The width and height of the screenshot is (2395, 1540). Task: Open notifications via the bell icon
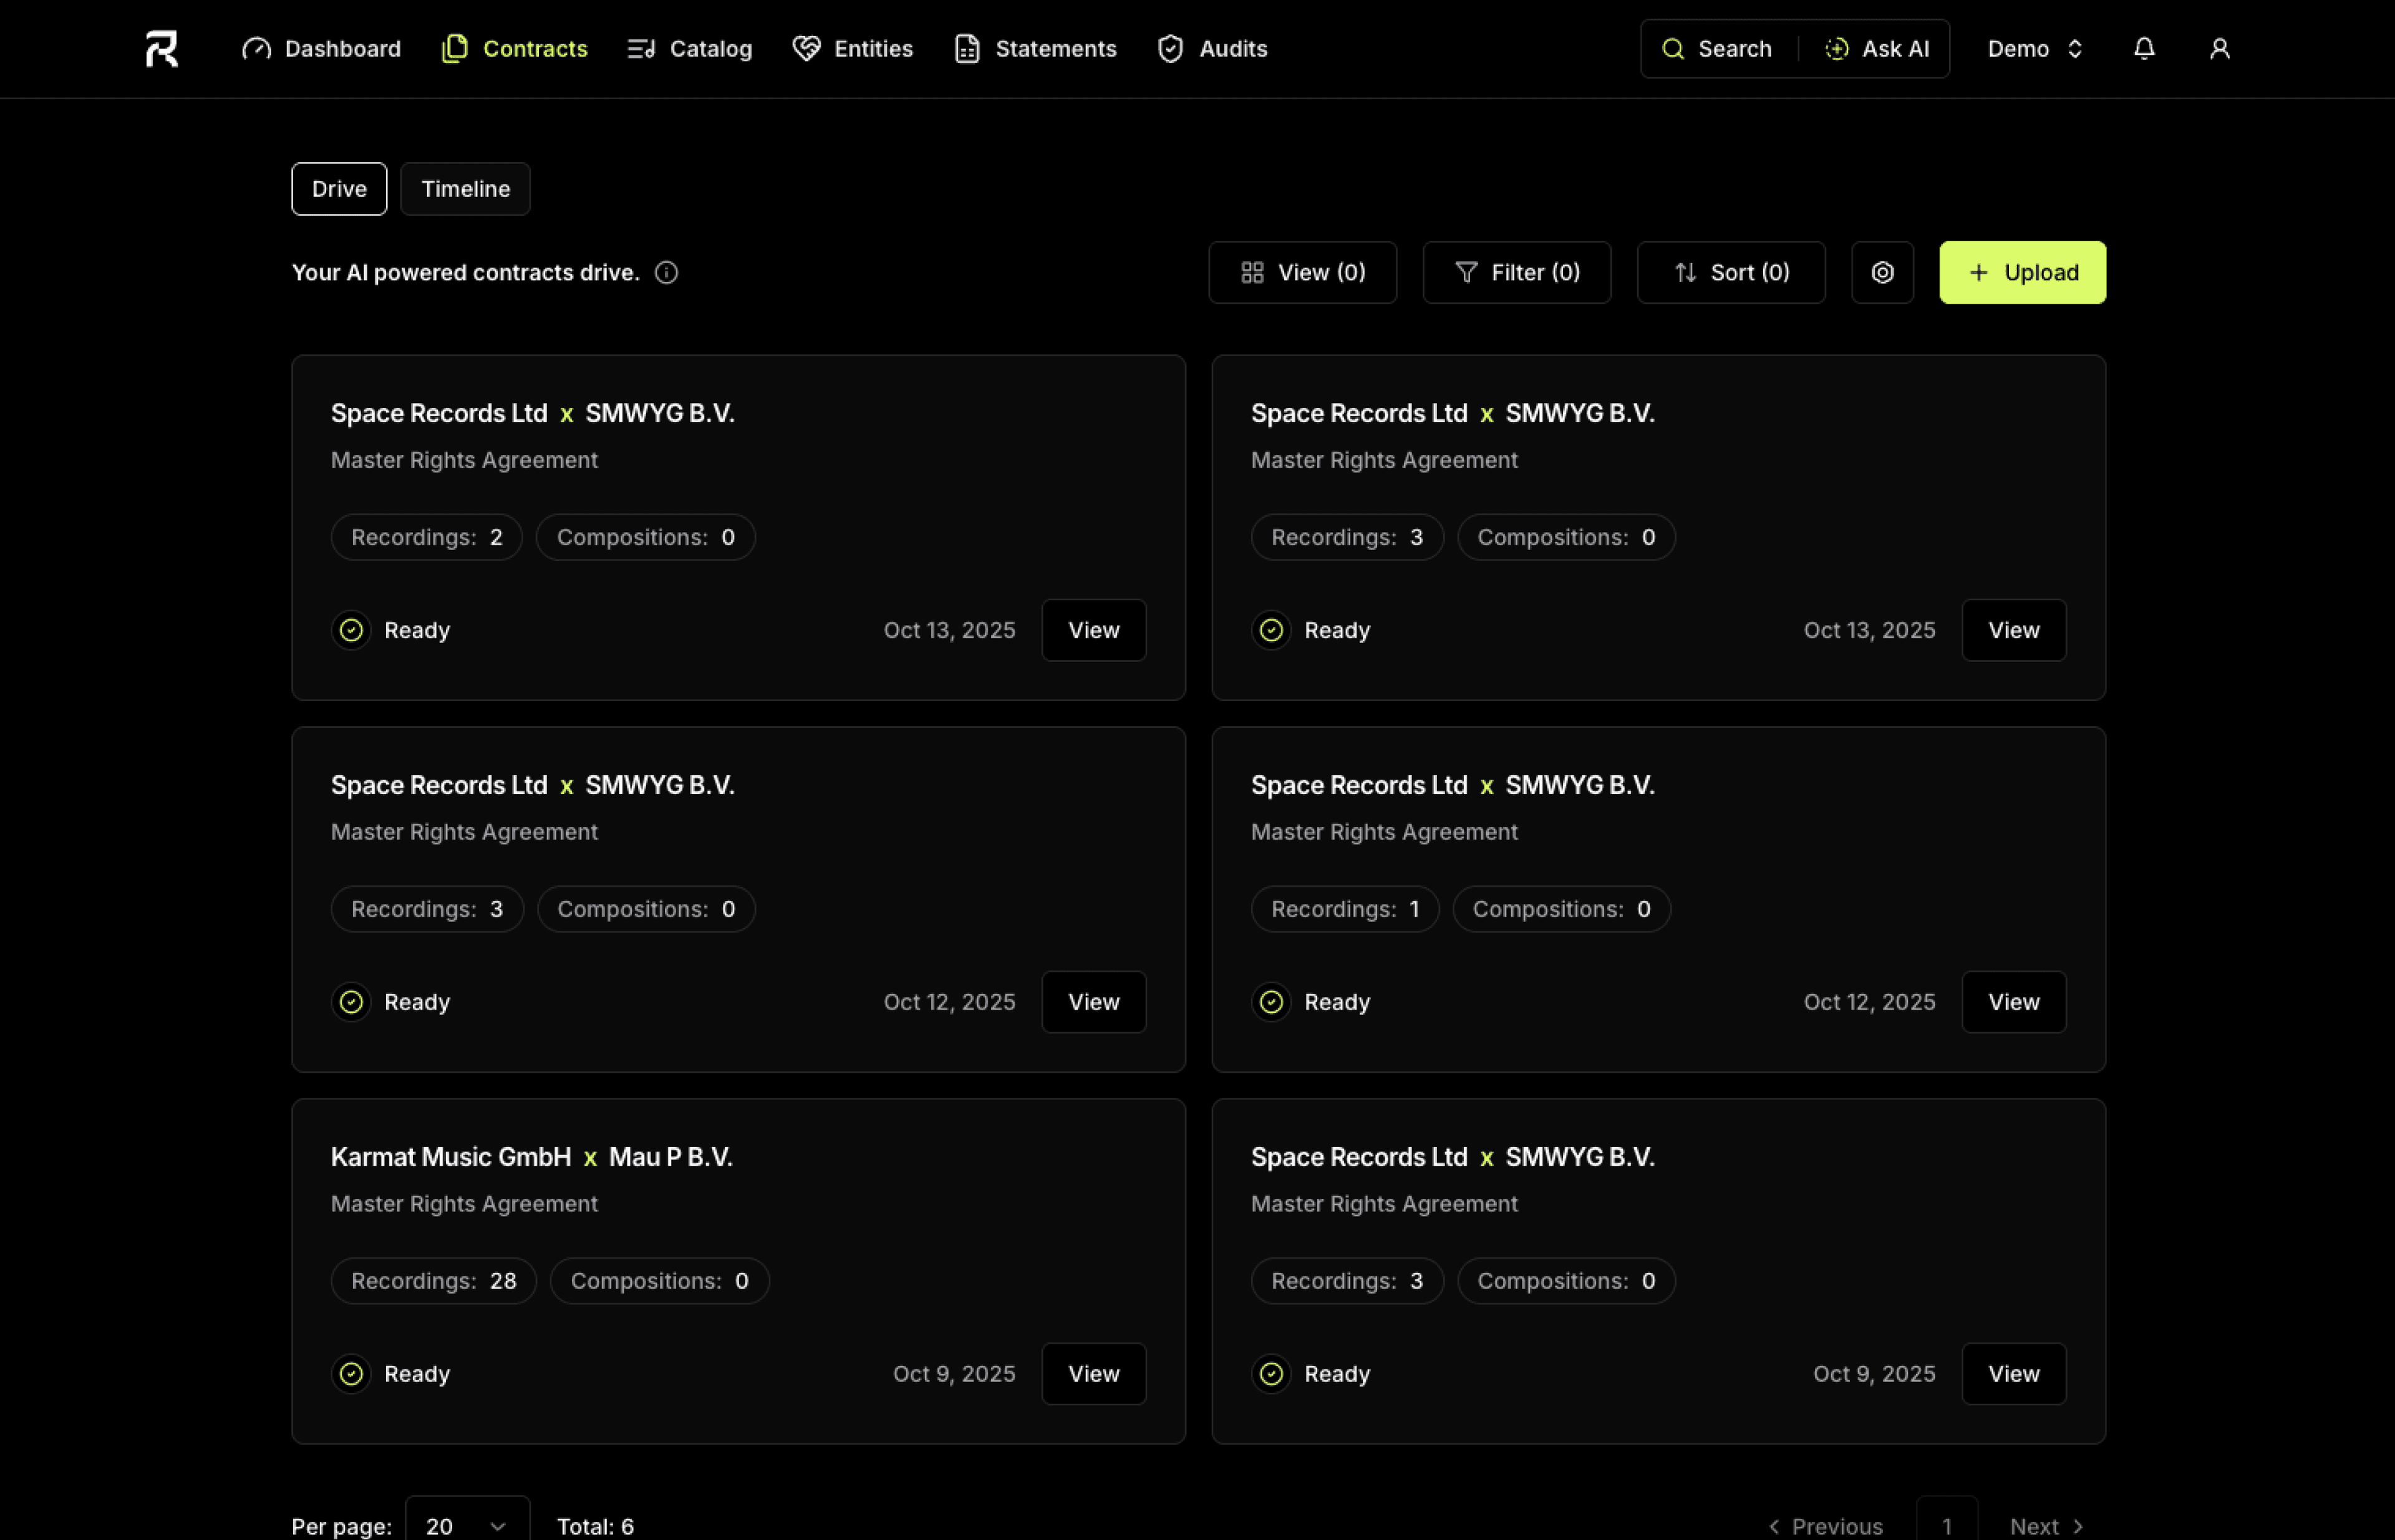click(x=2143, y=48)
